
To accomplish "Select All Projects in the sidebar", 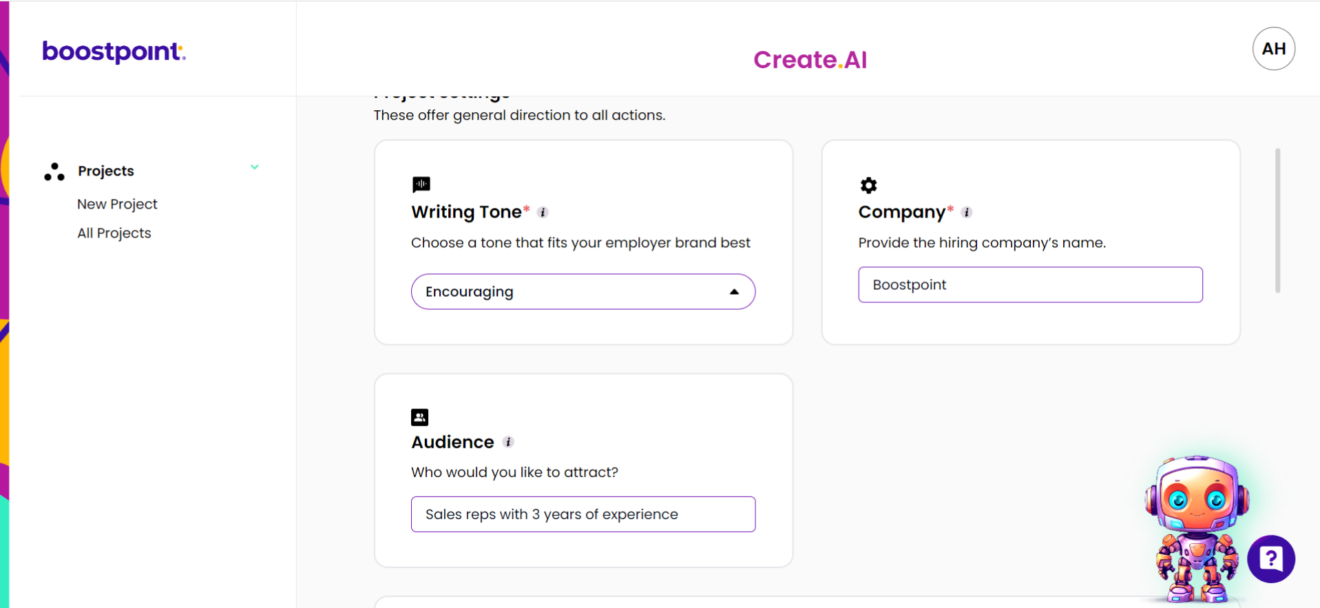I will (x=114, y=233).
